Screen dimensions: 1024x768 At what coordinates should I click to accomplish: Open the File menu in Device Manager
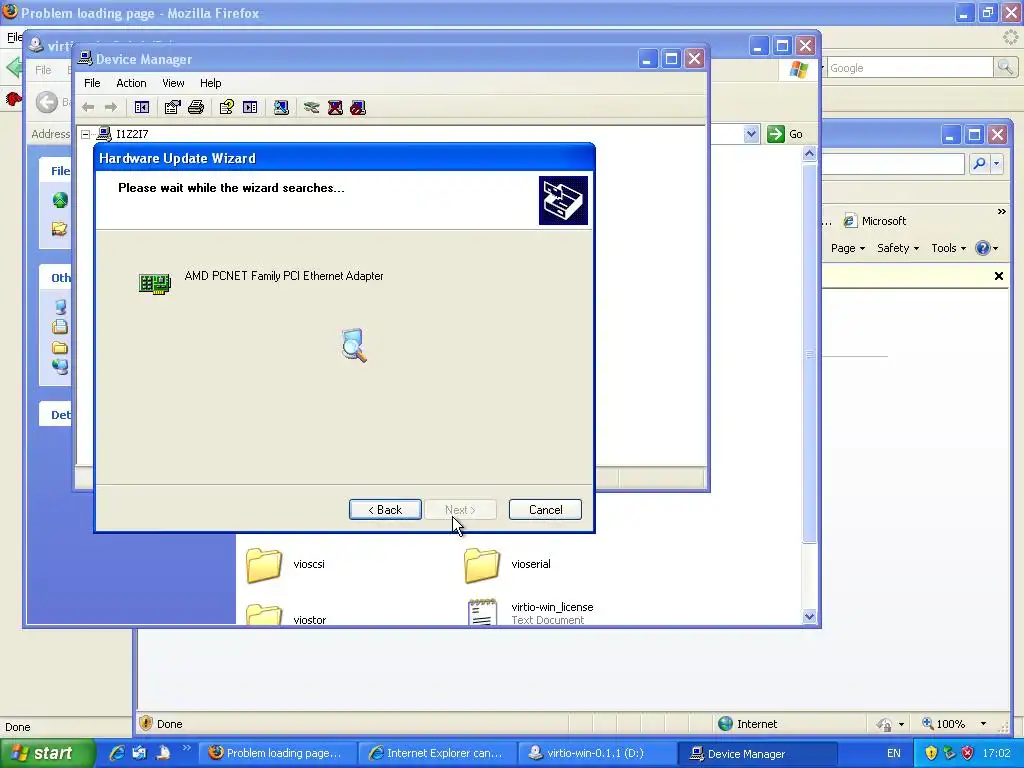coord(92,83)
